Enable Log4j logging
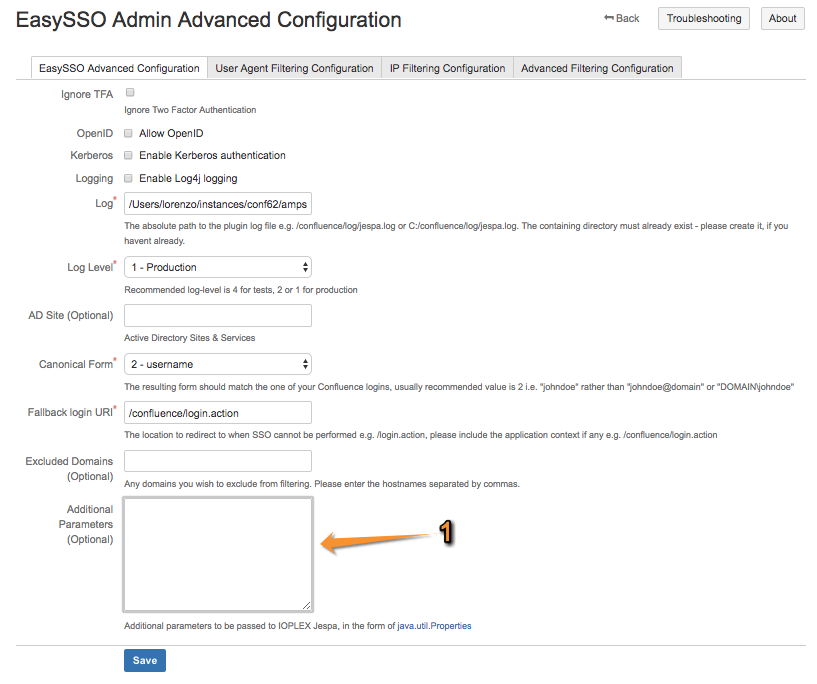The height and width of the screenshot is (684, 817). pyautogui.click(x=128, y=178)
